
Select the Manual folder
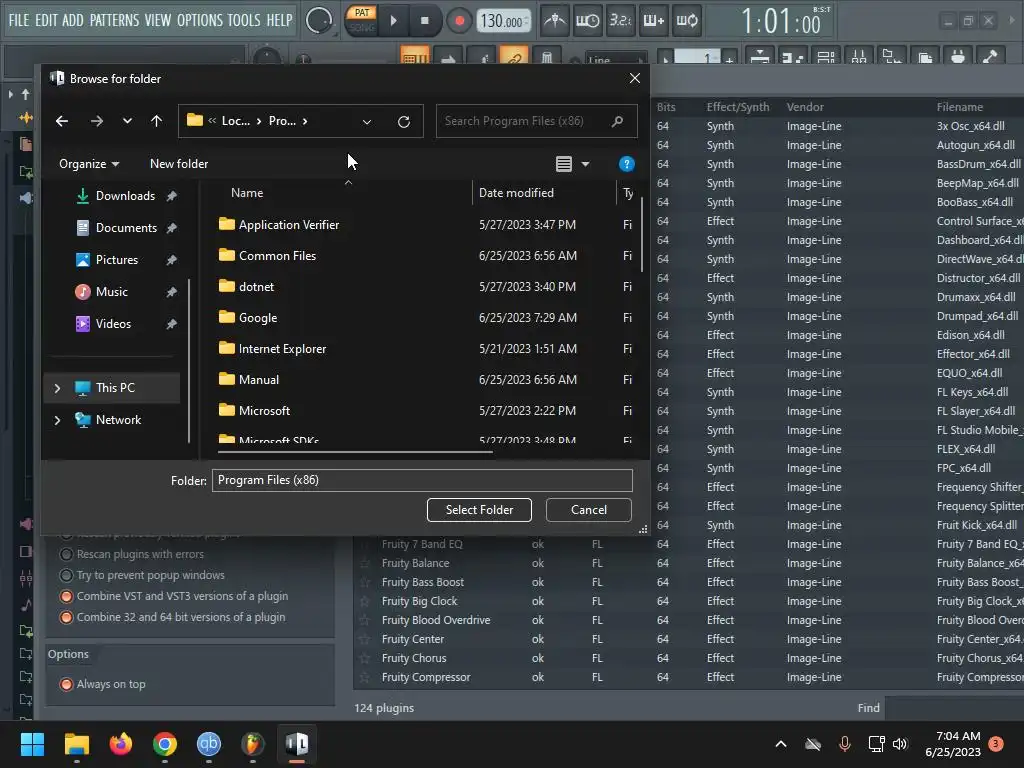point(259,380)
